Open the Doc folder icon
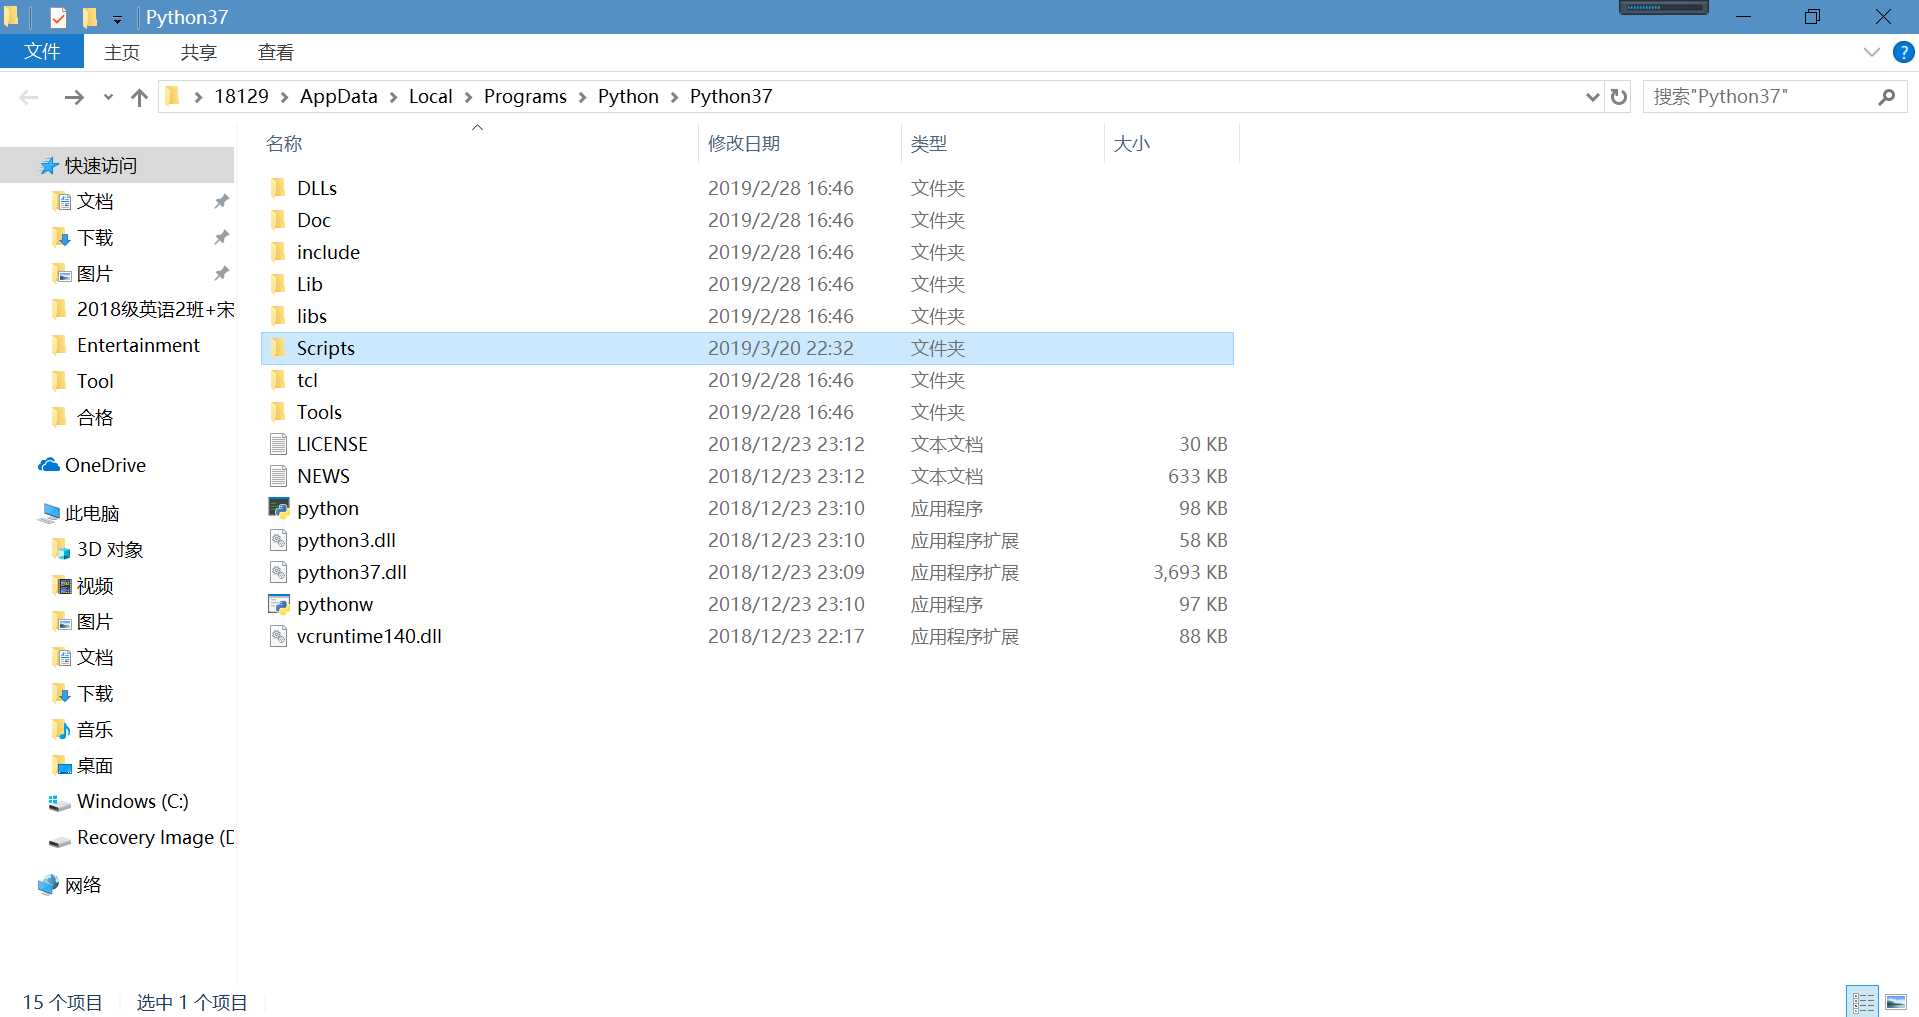Viewport: 1919px width, 1017px height. [279, 220]
